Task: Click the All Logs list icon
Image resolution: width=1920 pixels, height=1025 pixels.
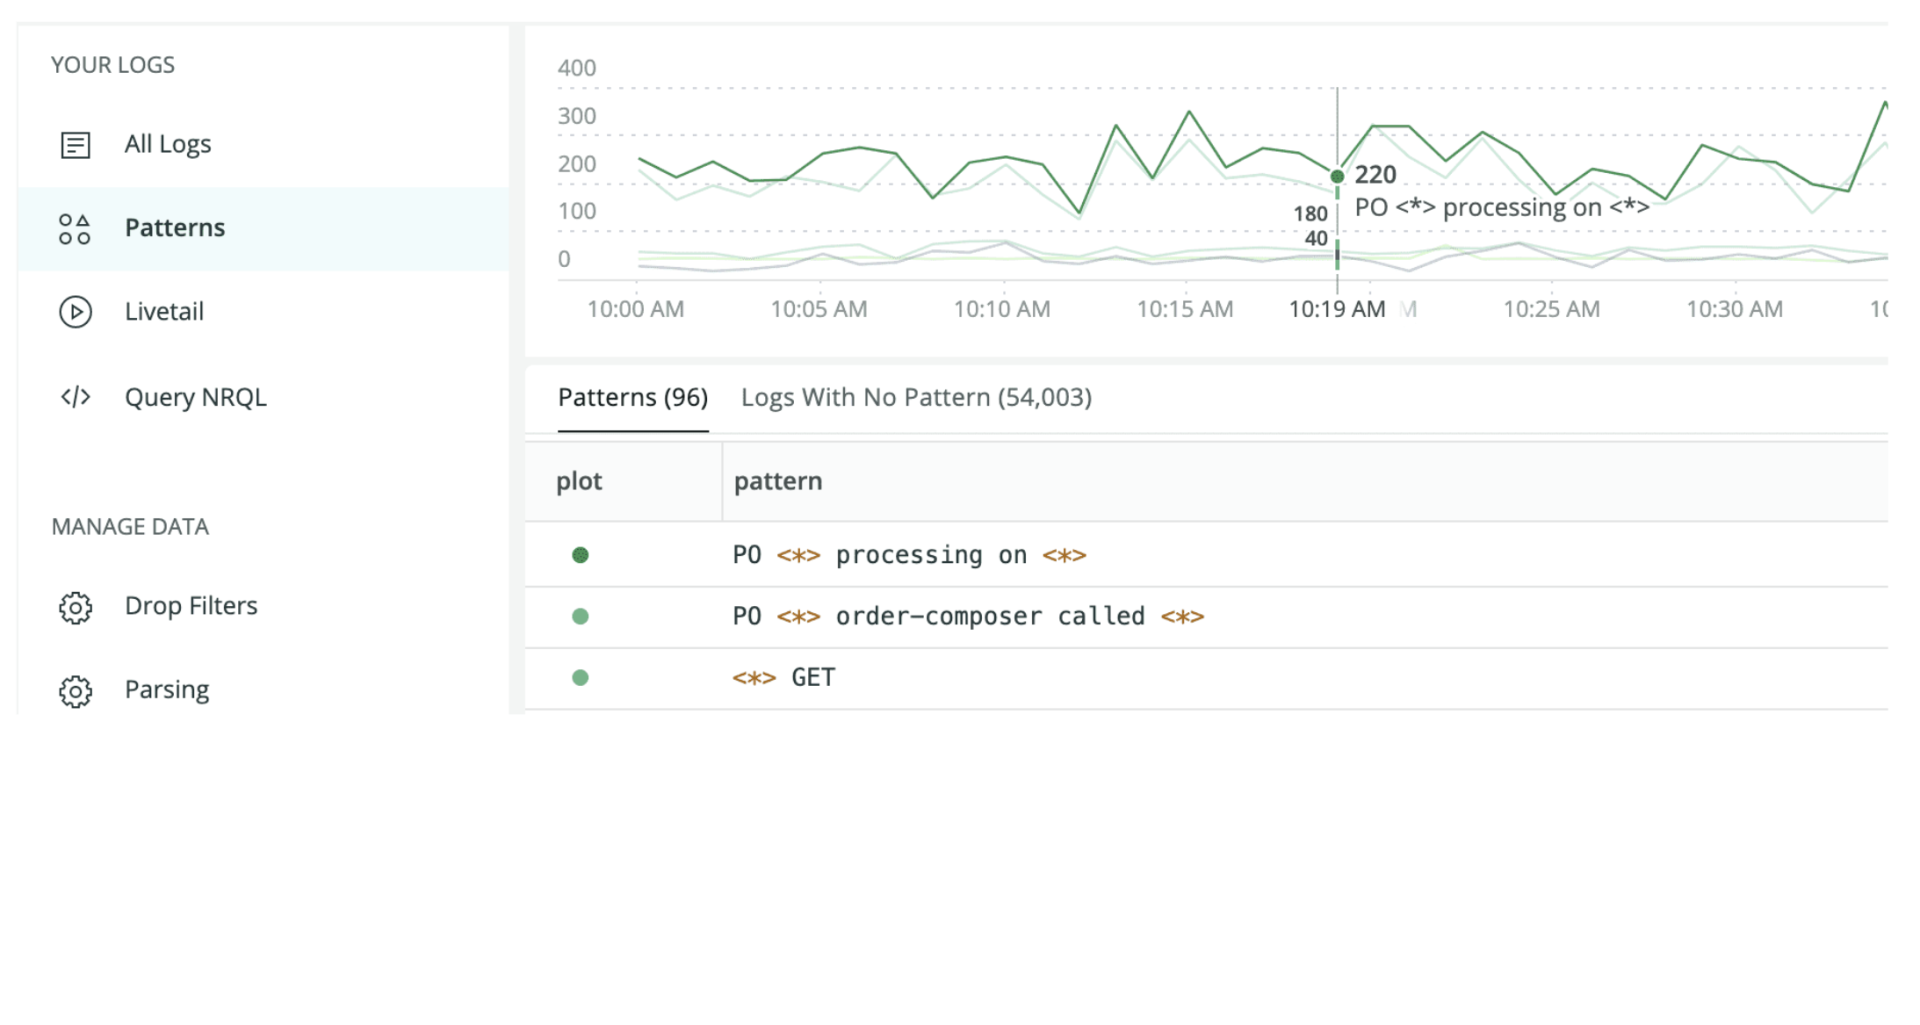Action: click(x=75, y=145)
